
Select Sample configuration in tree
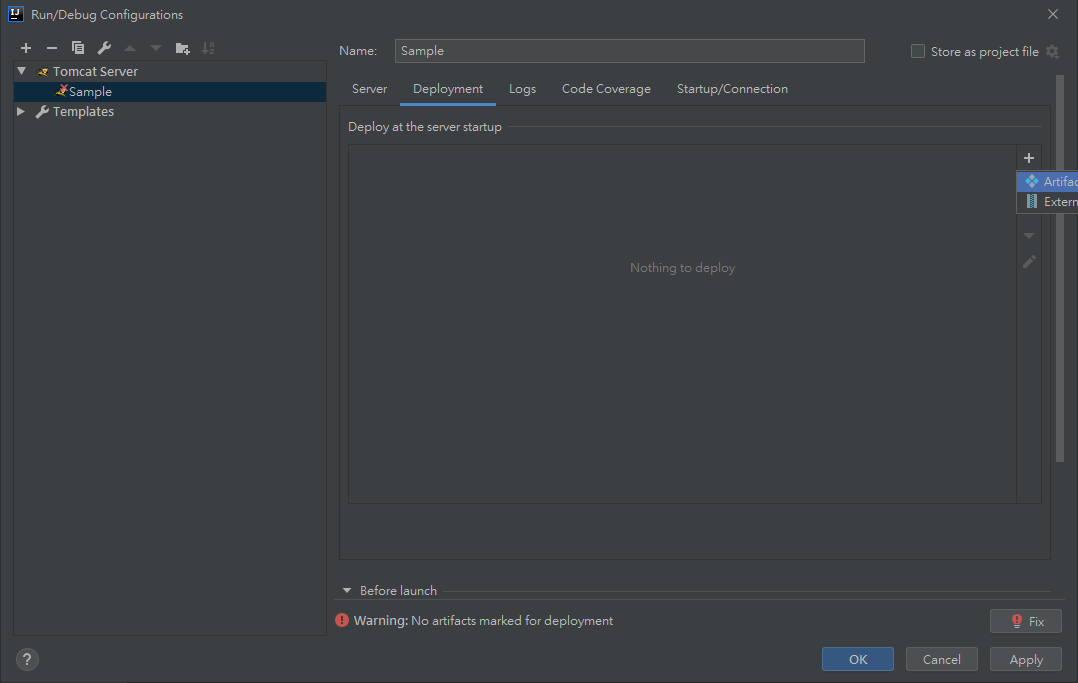click(170, 91)
